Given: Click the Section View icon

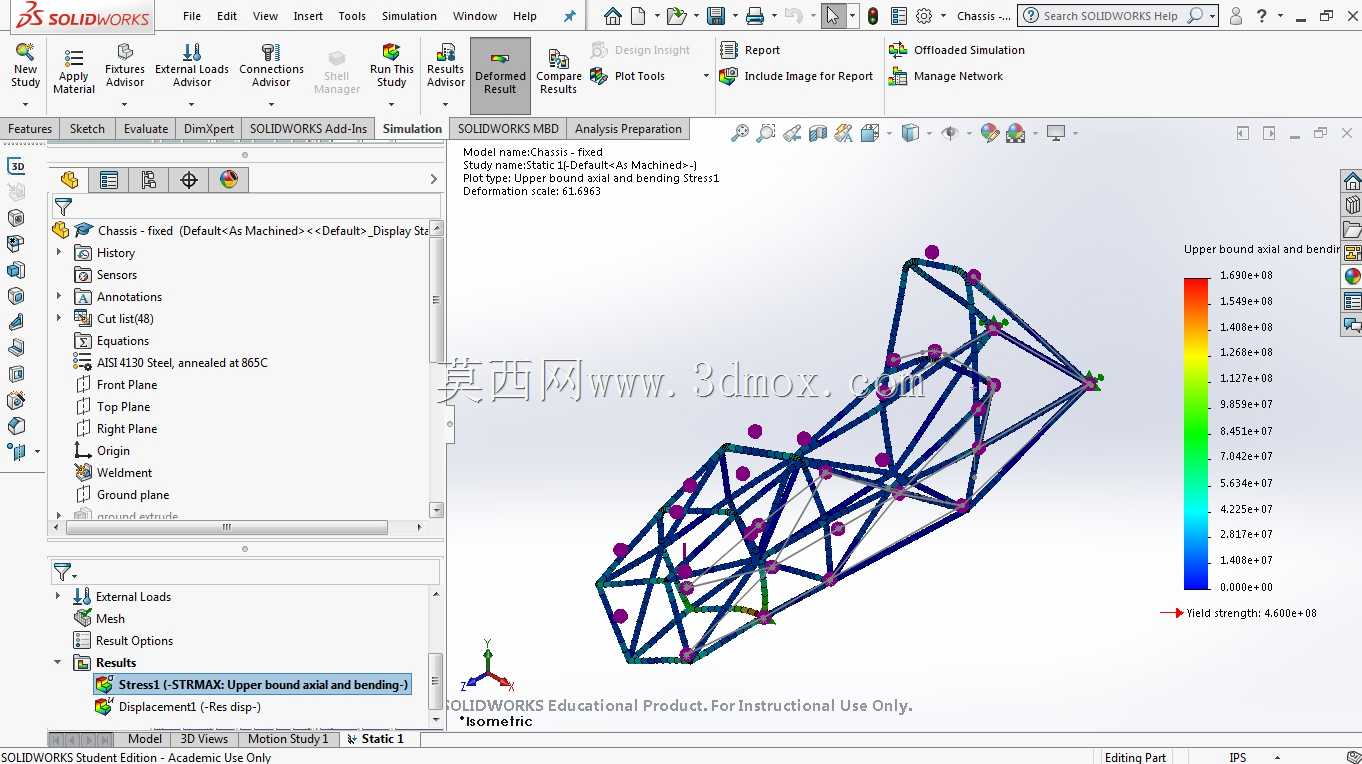Looking at the screenshot, I should 818,132.
